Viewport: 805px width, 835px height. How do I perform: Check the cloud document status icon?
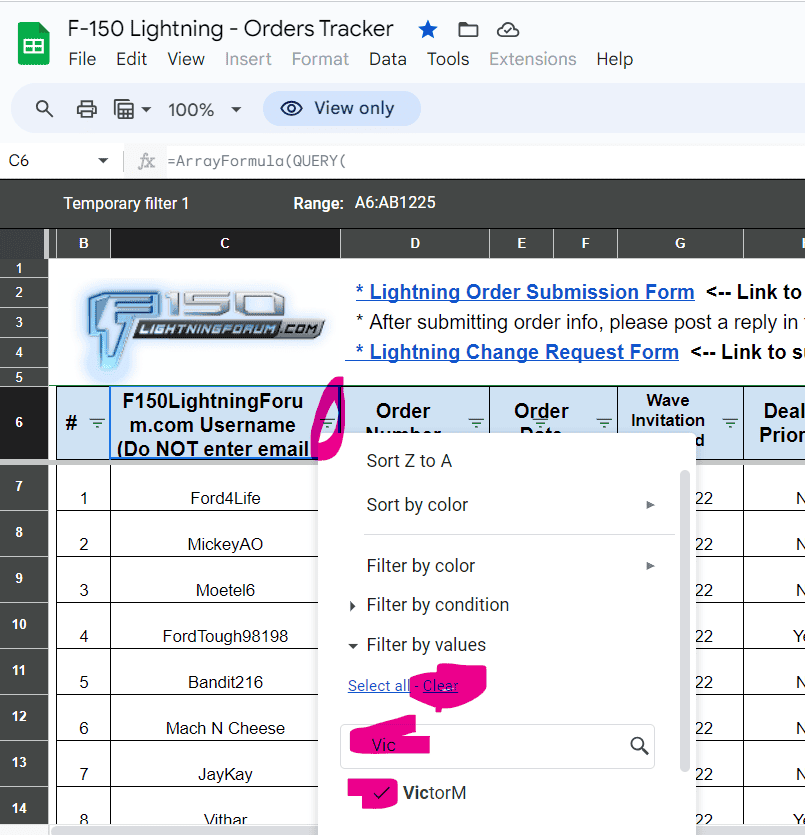point(508,29)
